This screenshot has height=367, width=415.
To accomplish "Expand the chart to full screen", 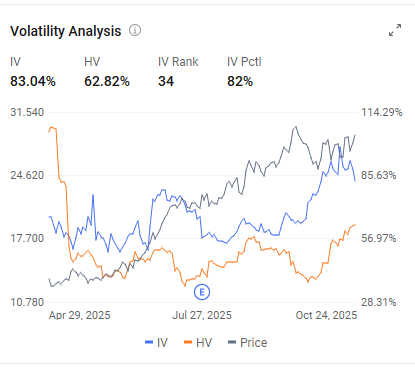I will (x=395, y=30).
